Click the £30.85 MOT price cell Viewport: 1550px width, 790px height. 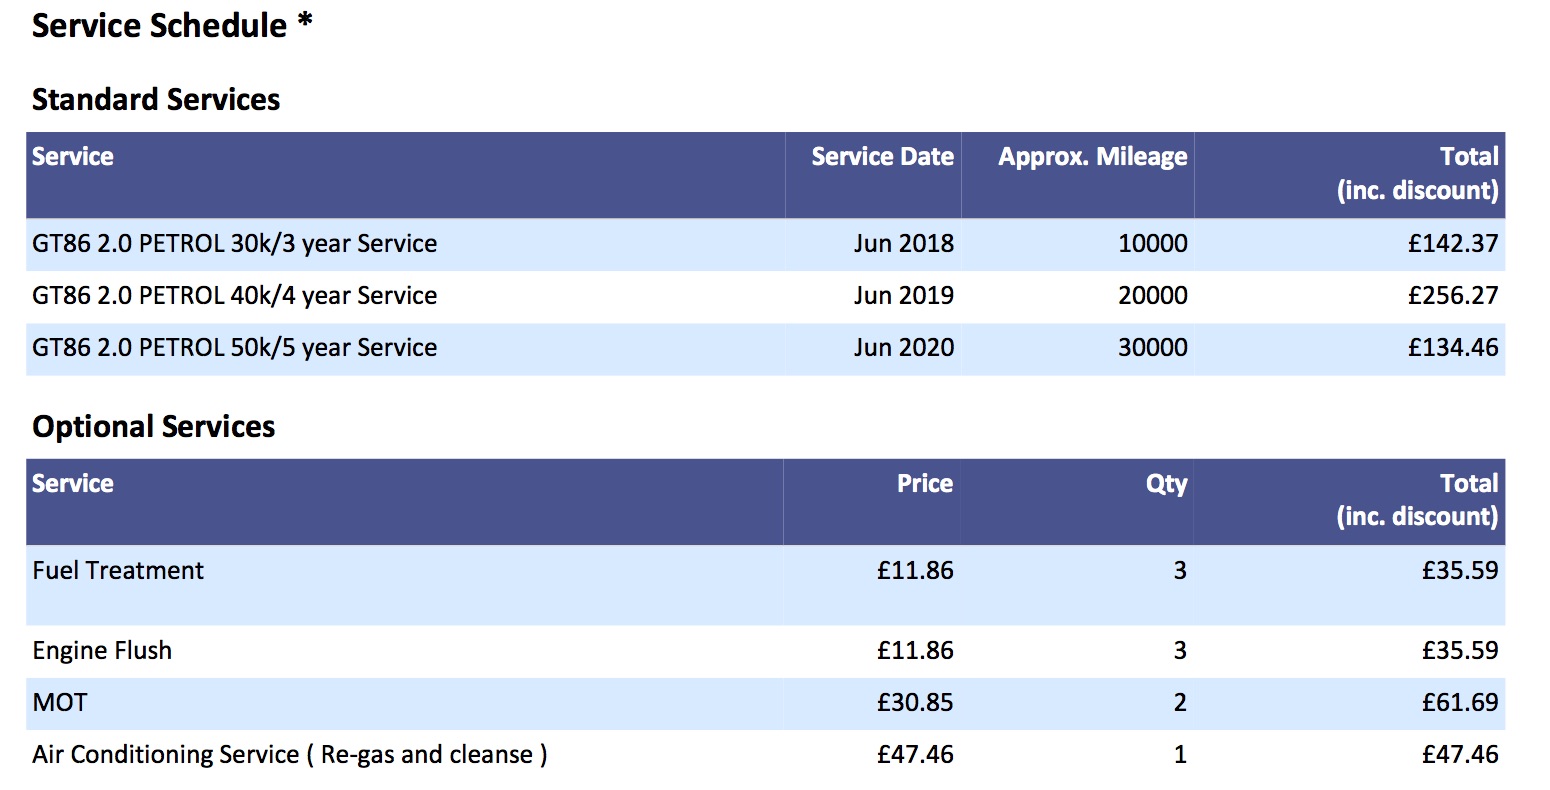pos(915,703)
